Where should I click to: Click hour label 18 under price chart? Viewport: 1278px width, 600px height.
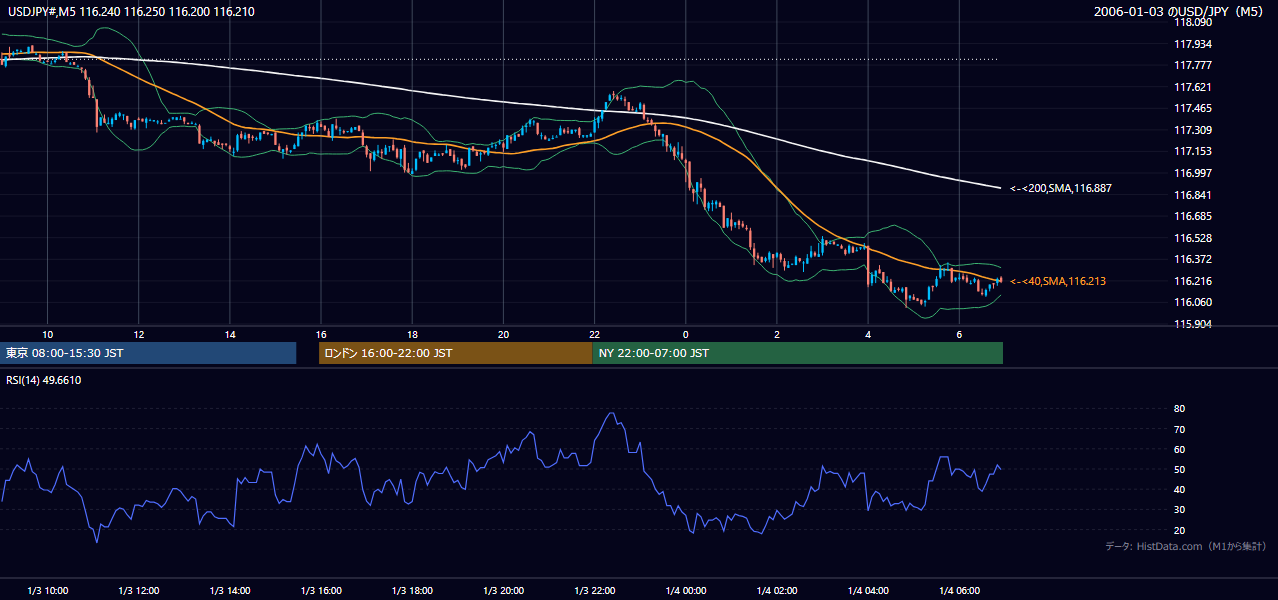pyautogui.click(x=412, y=334)
